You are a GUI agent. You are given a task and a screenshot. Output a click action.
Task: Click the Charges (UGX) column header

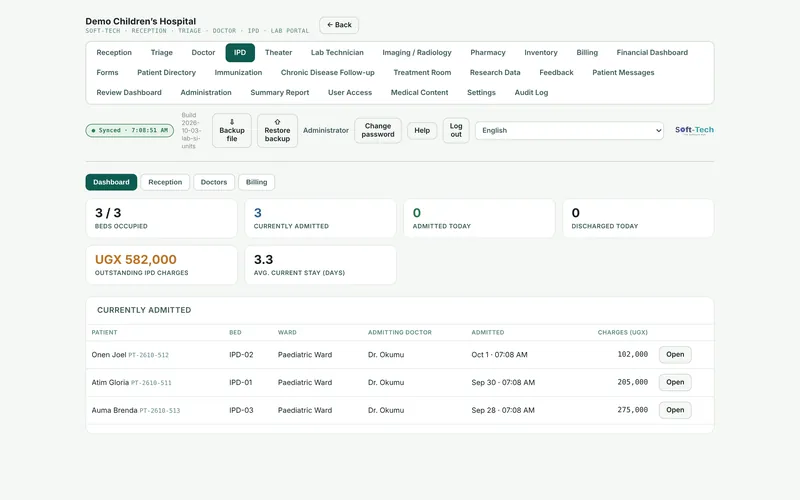tap(622, 332)
